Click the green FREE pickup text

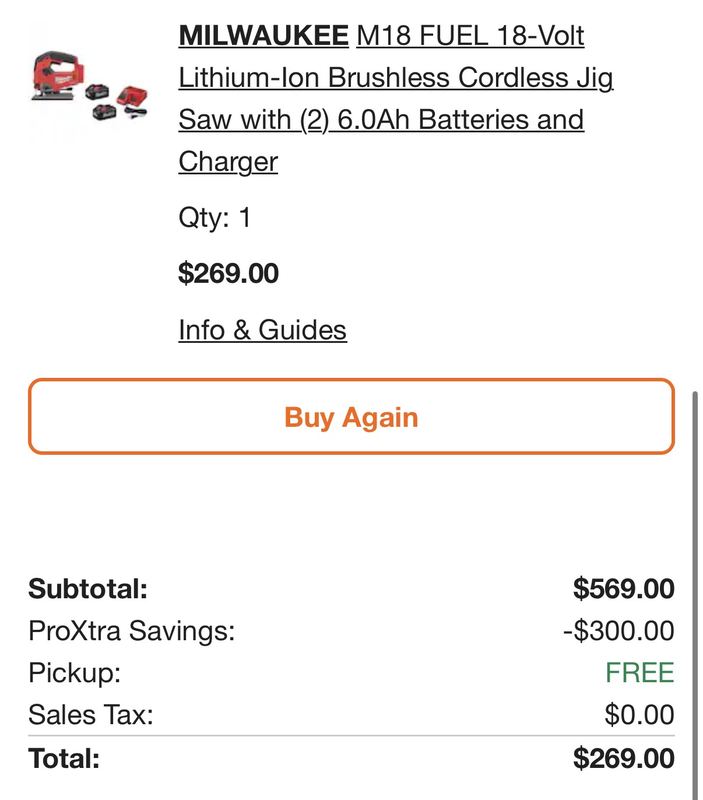[x=640, y=672]
